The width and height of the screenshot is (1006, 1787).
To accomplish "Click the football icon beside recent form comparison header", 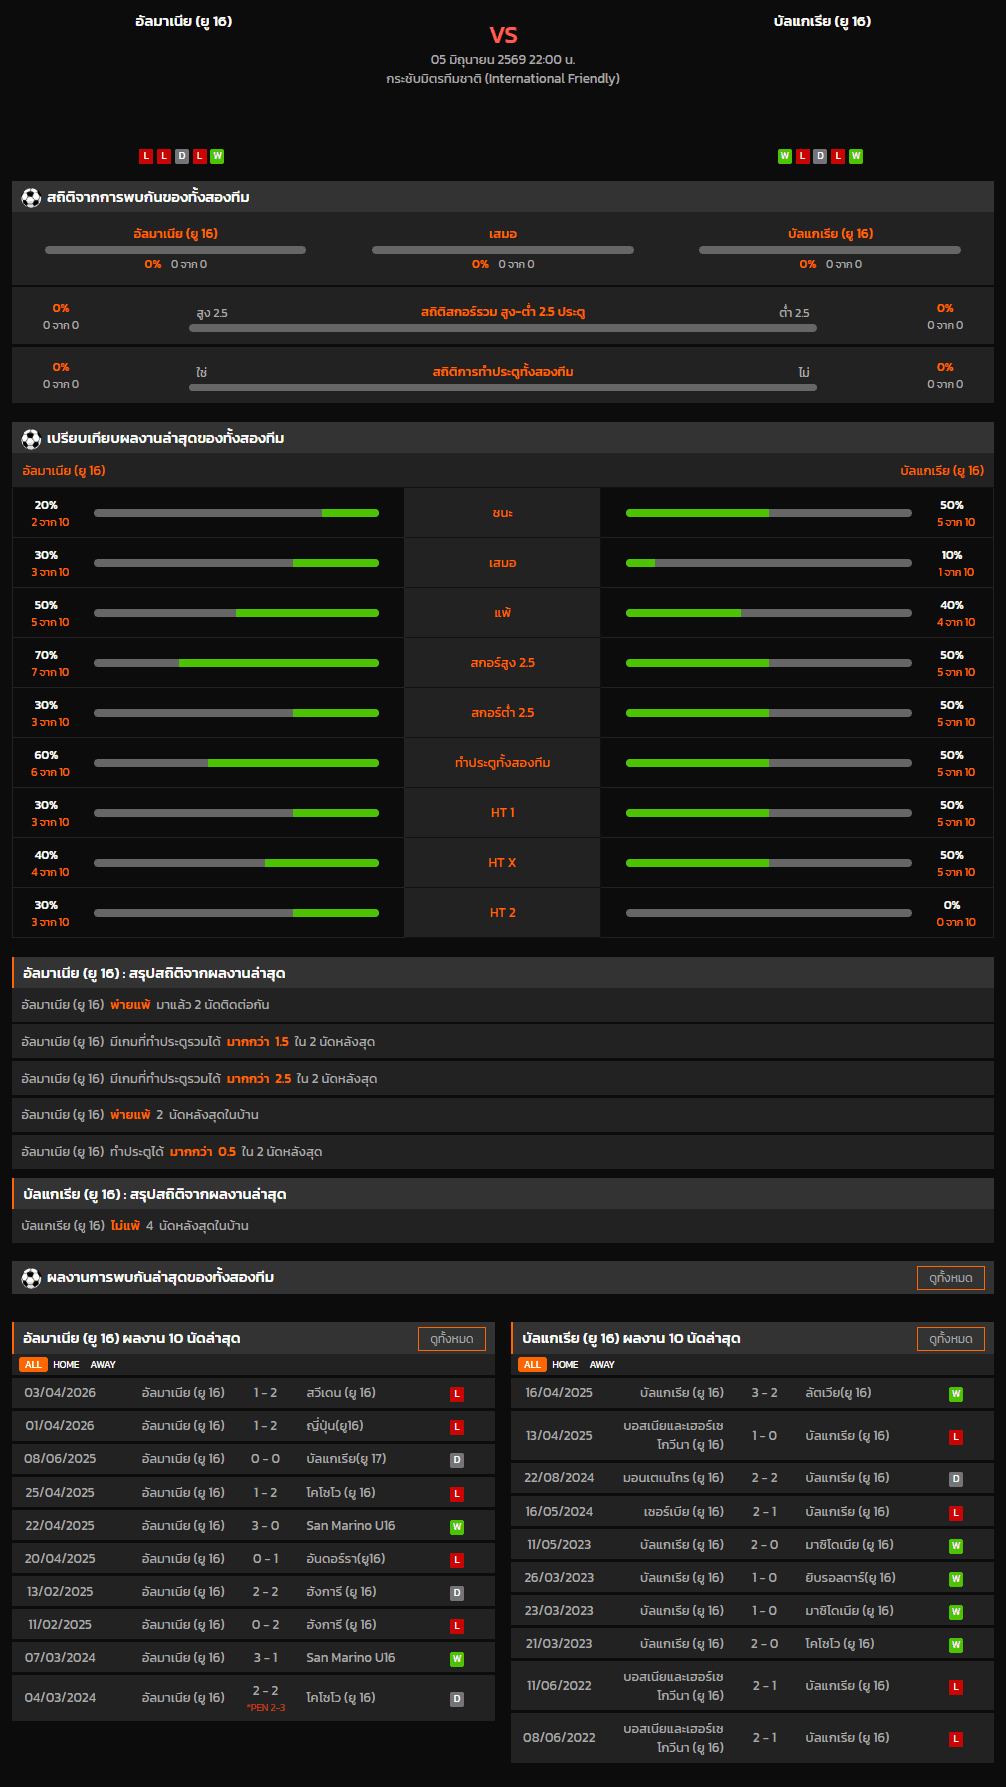I will point(31,439).
